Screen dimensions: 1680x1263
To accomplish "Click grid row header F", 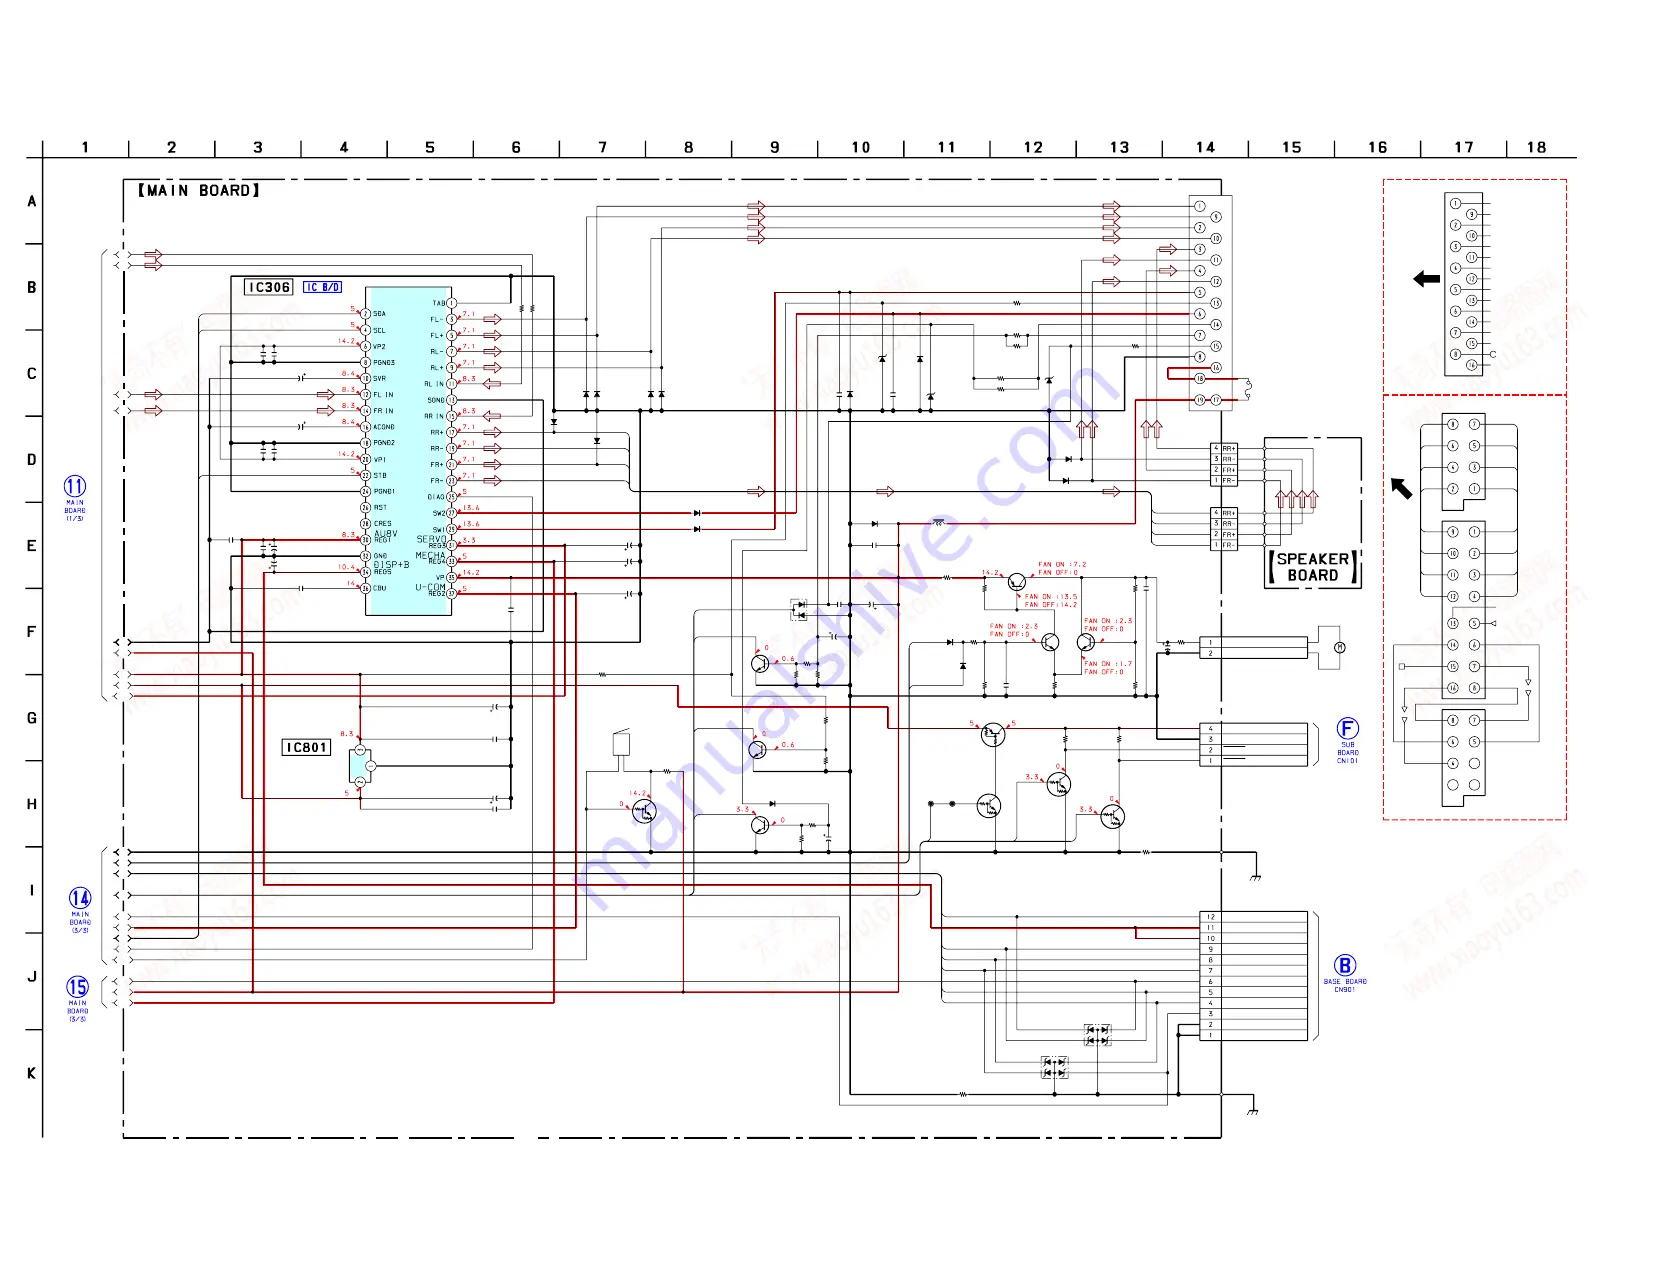I will (x=32, y=632).
